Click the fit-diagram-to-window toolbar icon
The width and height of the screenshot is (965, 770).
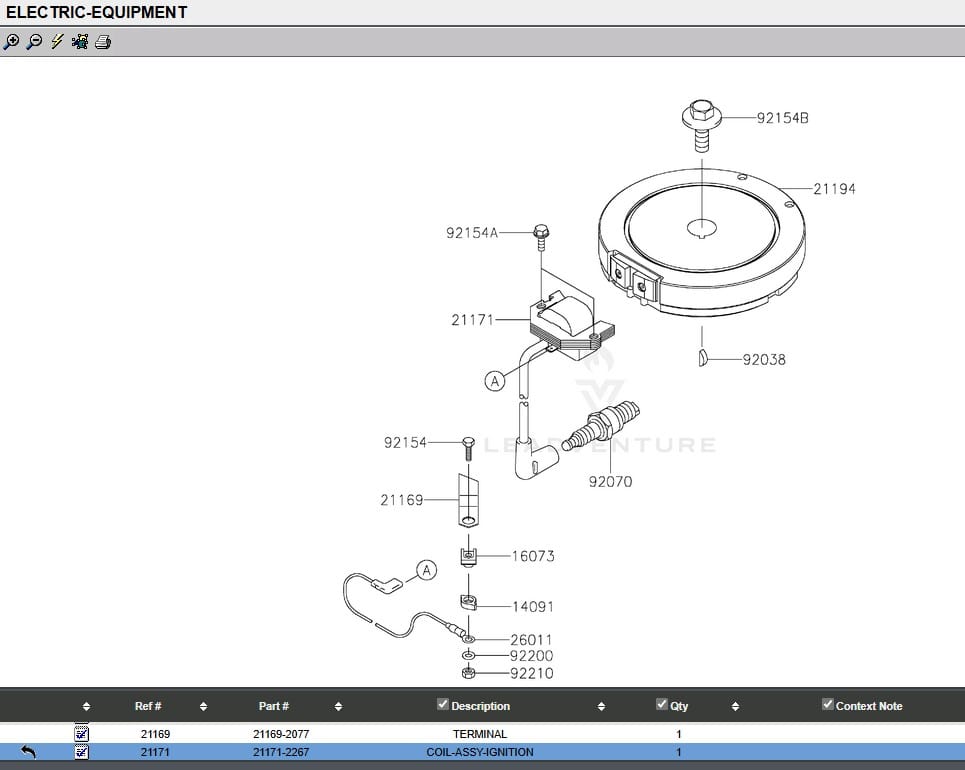pos(80,42)
